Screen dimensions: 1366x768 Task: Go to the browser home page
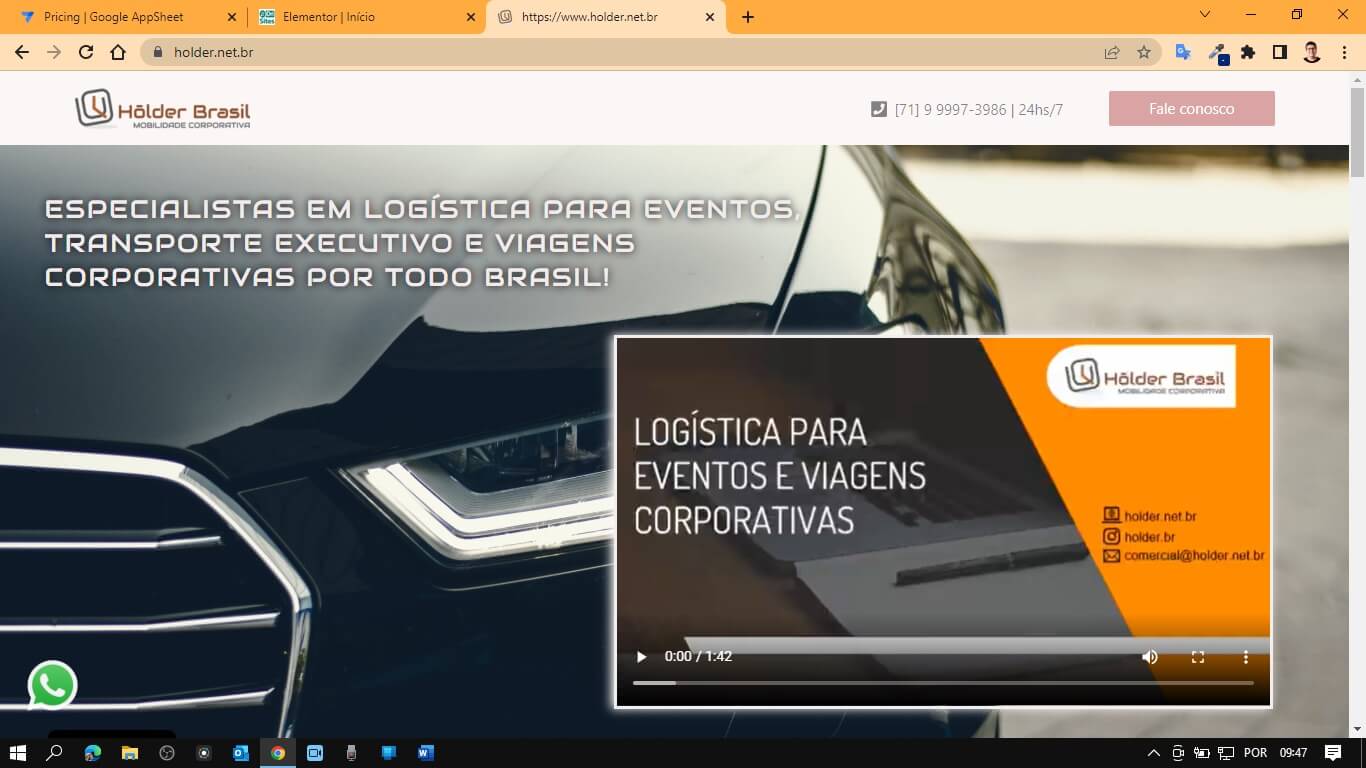click(x=118, y=52)
